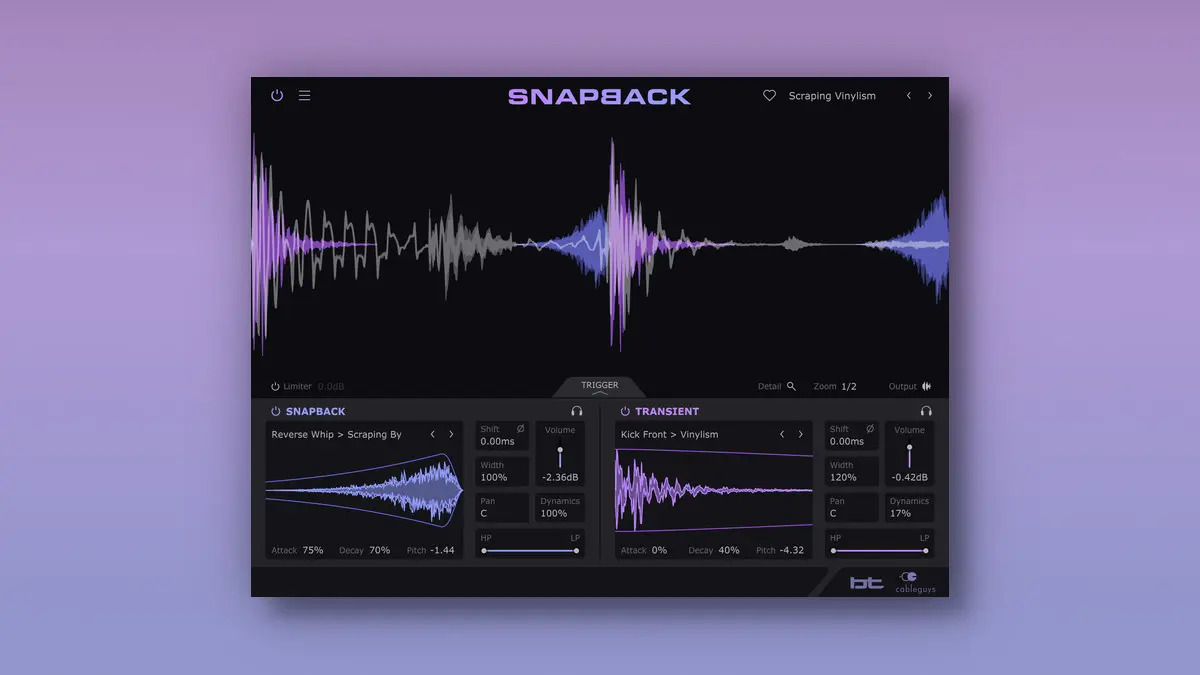Image resolution: width=1200 pixels, height=675 pixels.
Task: Open the Scraping Vinylism preset list
Action: click(x=831, y=96)
